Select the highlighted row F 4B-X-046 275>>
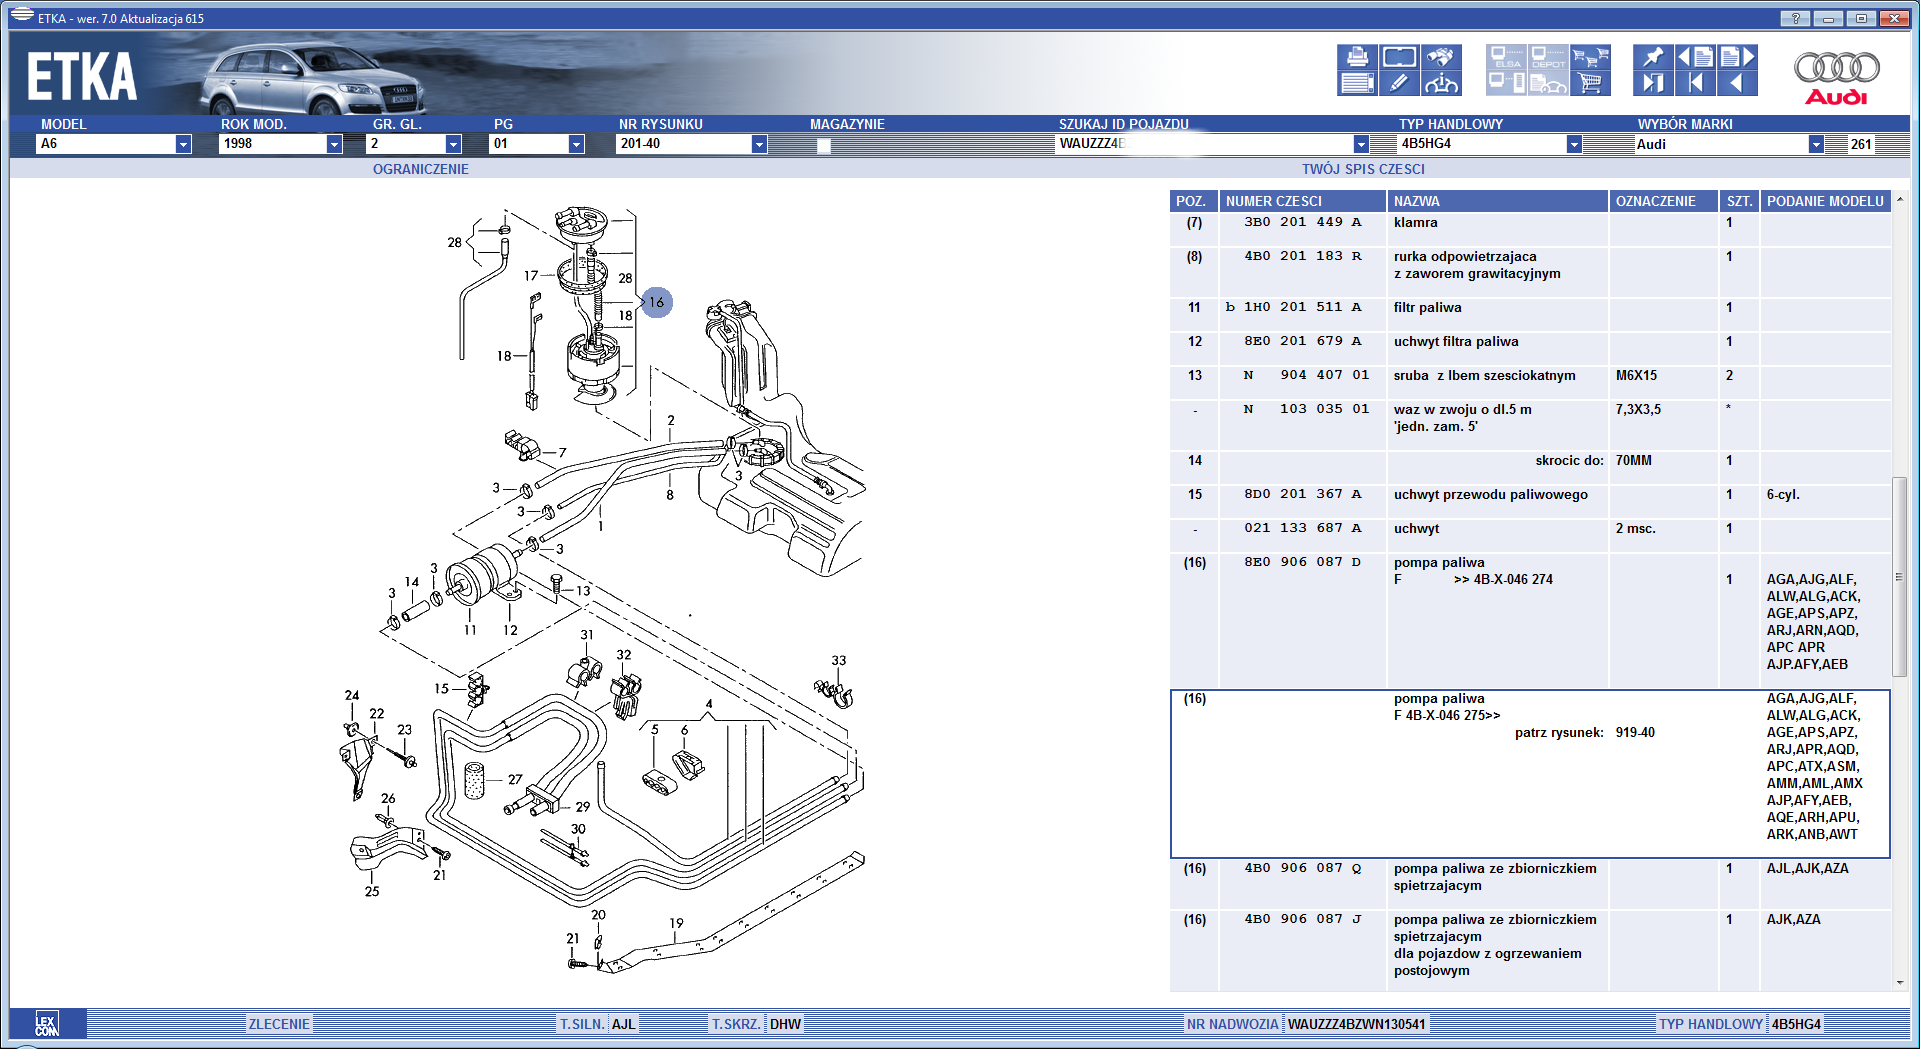The image size is (1920, 1049). coord(1530,773)
